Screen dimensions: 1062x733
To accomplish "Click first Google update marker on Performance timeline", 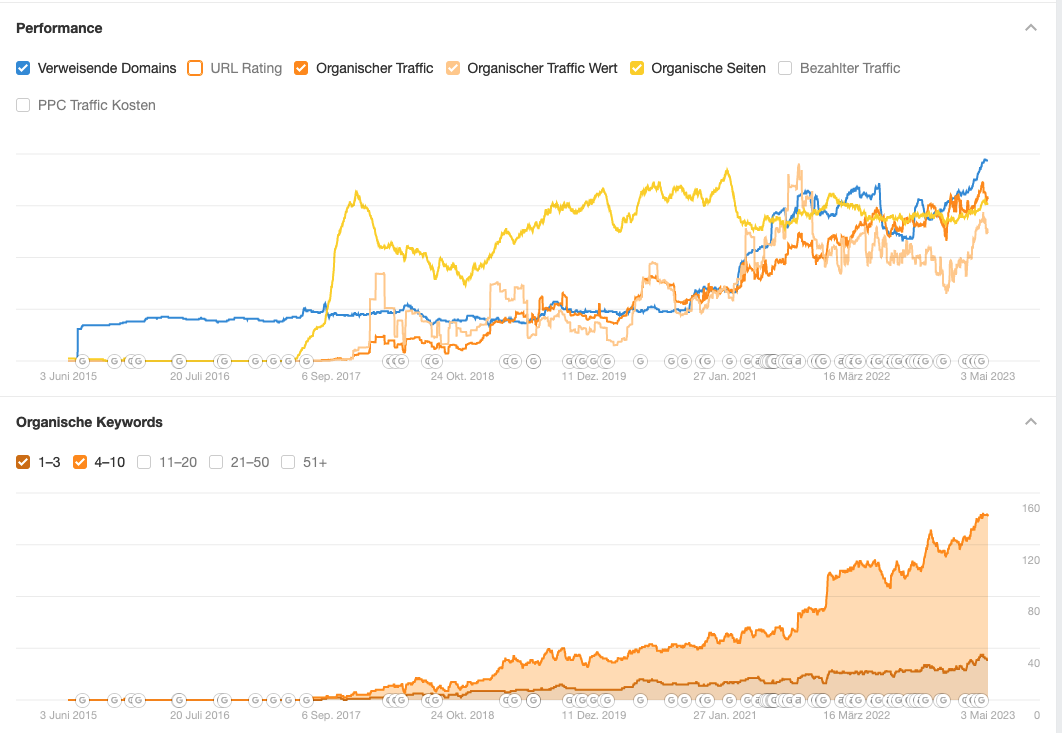I will [x=83, y=361].
